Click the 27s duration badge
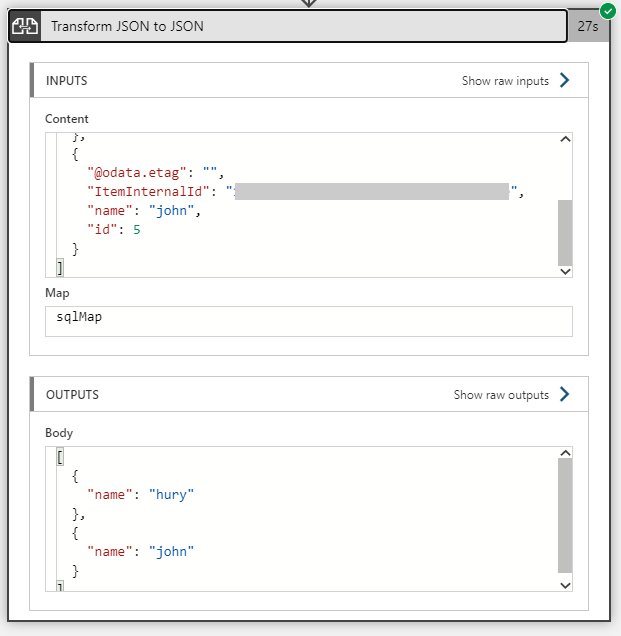 click(x=588, y=27)
